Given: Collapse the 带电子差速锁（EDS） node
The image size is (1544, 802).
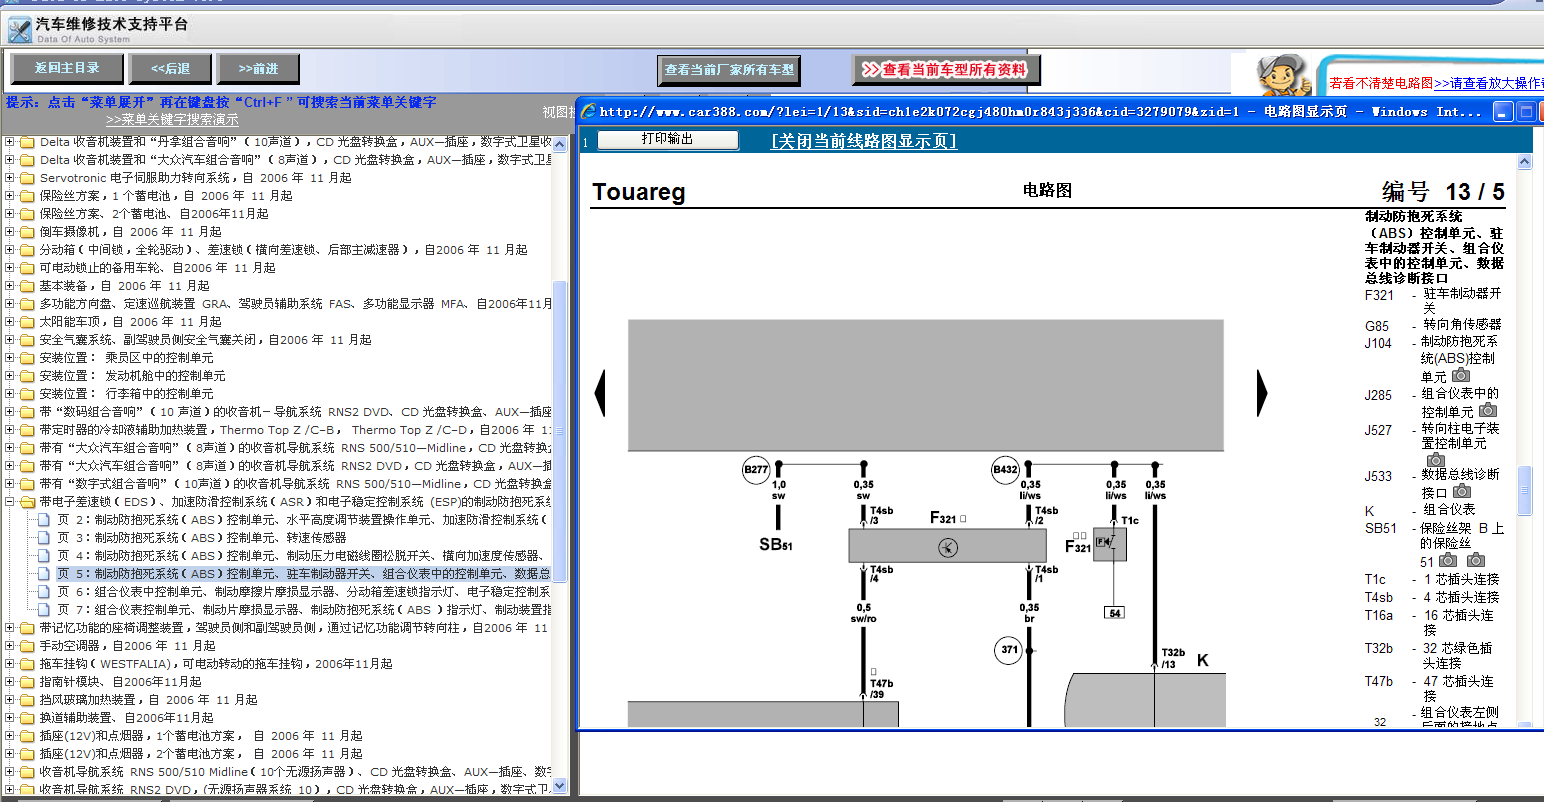Looking at the screenshot, I should click(9, 502).
